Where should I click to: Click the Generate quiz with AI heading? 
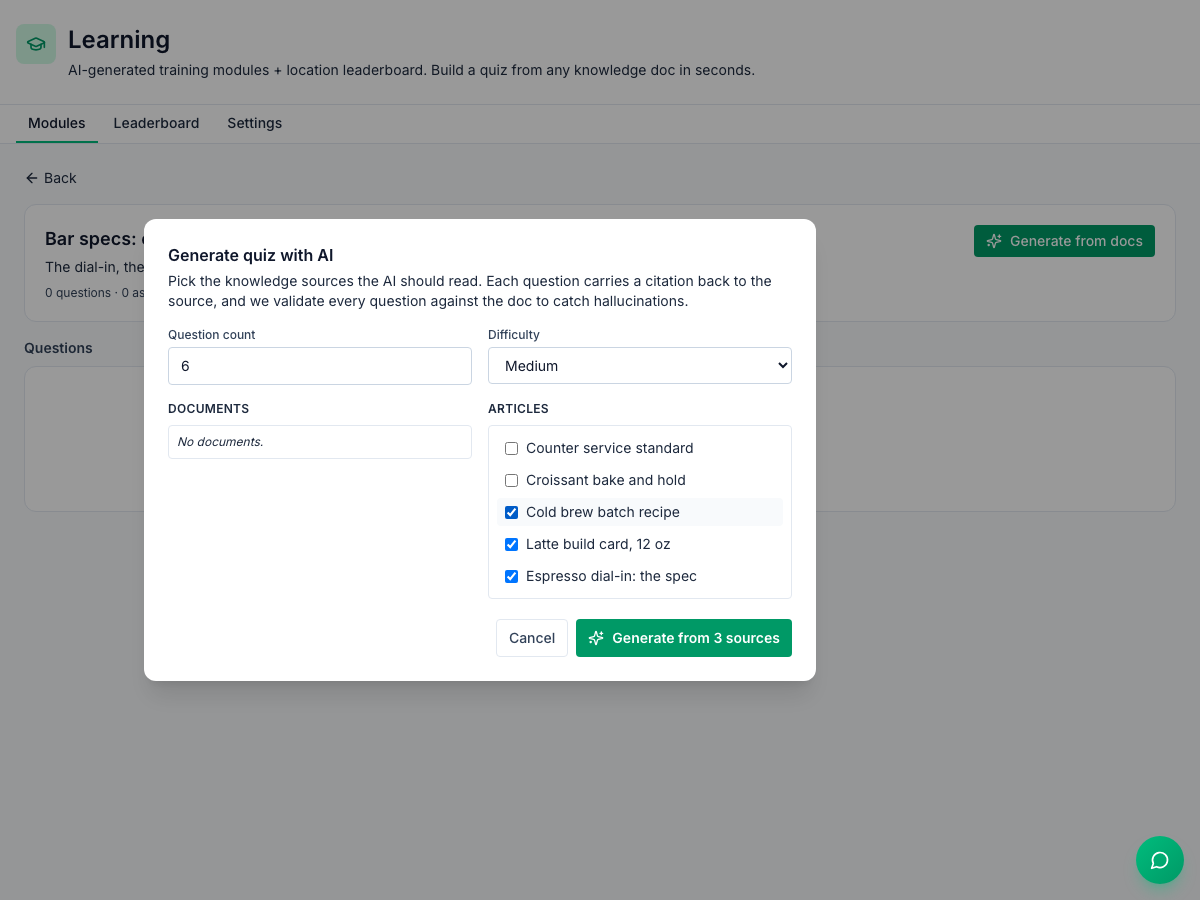[x=251, y=256]
